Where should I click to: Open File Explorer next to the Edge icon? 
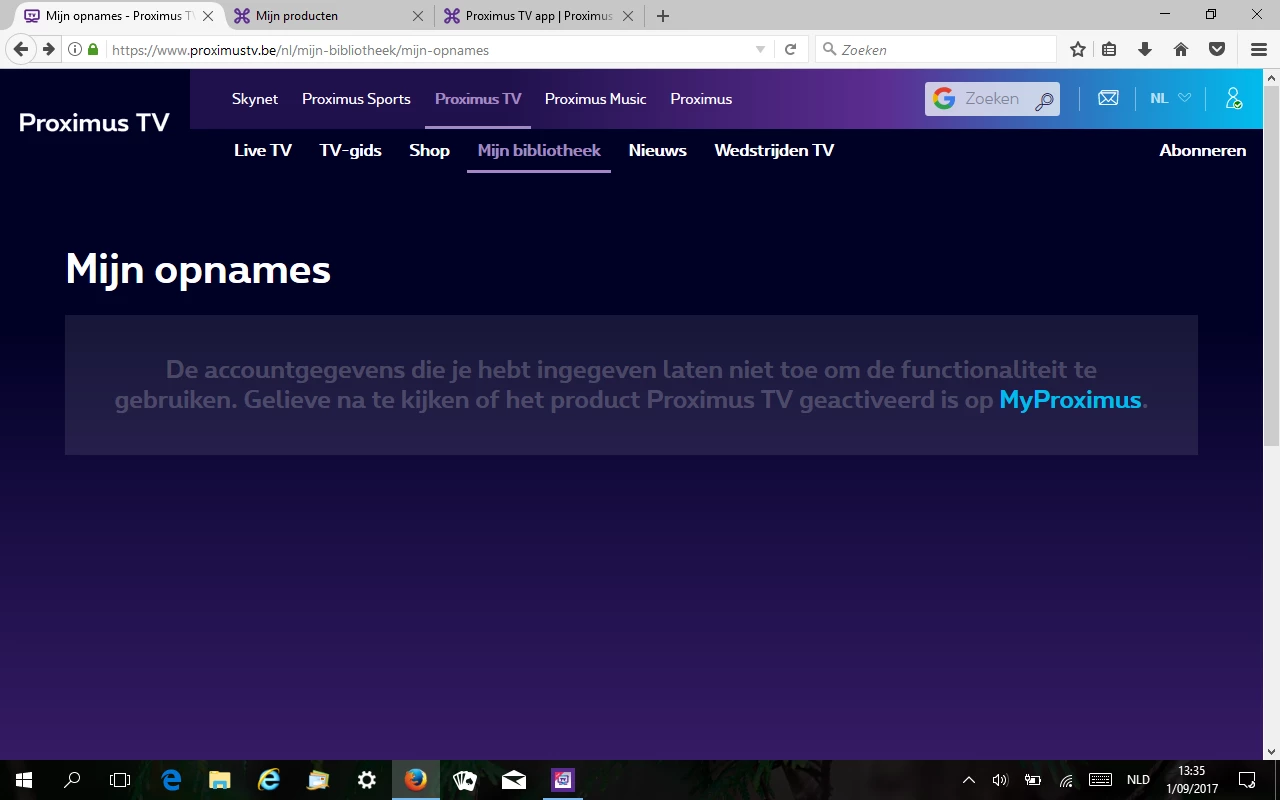(x=220, y=780)
